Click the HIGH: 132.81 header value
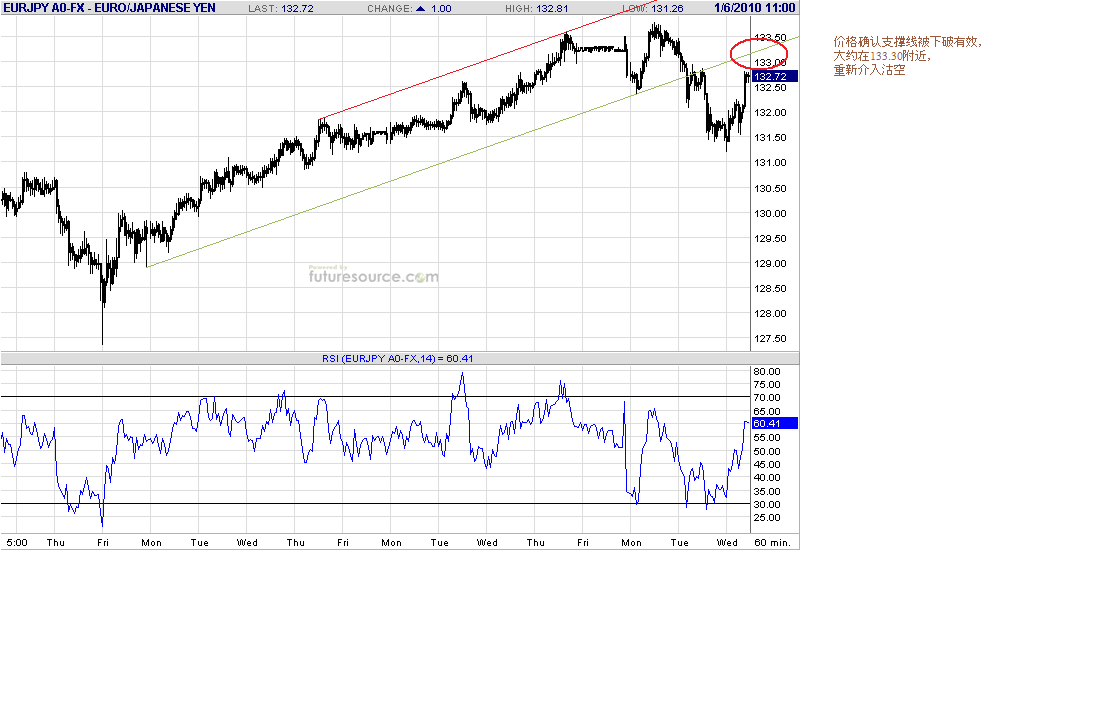The height and width of the screenshot is (707, 1100). [x=537, y=8]
